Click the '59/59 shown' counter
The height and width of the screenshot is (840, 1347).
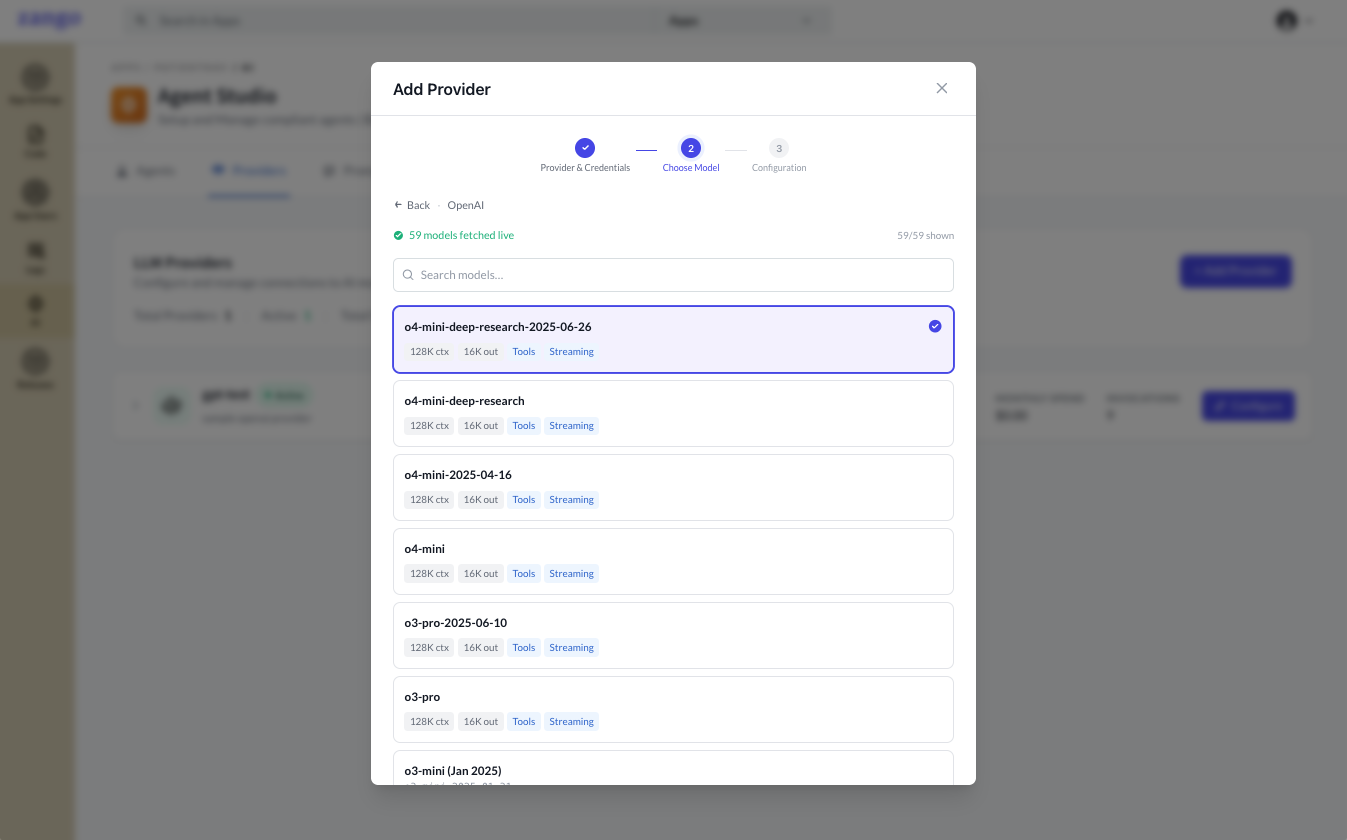(925, 236)
